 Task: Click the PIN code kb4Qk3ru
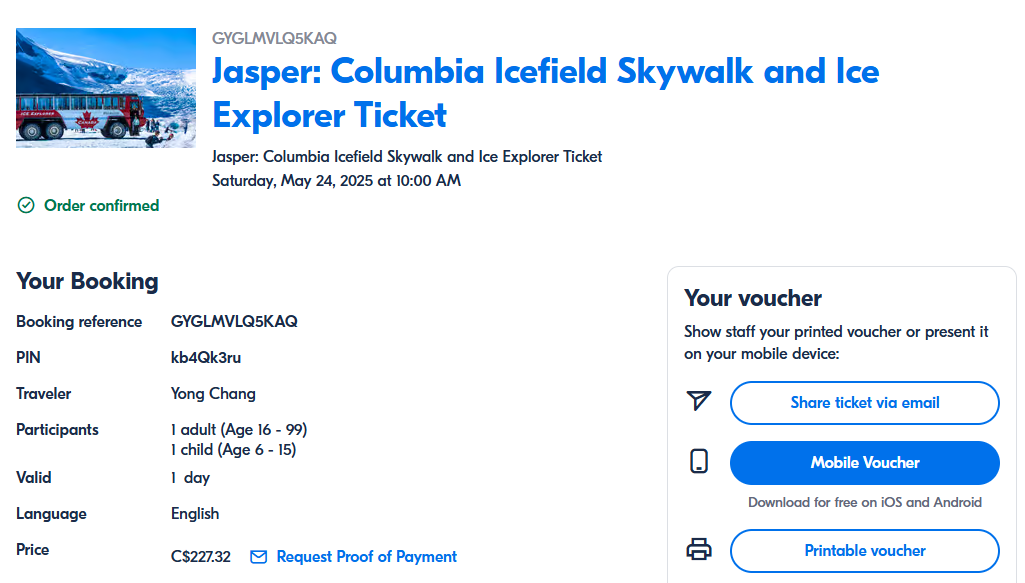(206, 358)
